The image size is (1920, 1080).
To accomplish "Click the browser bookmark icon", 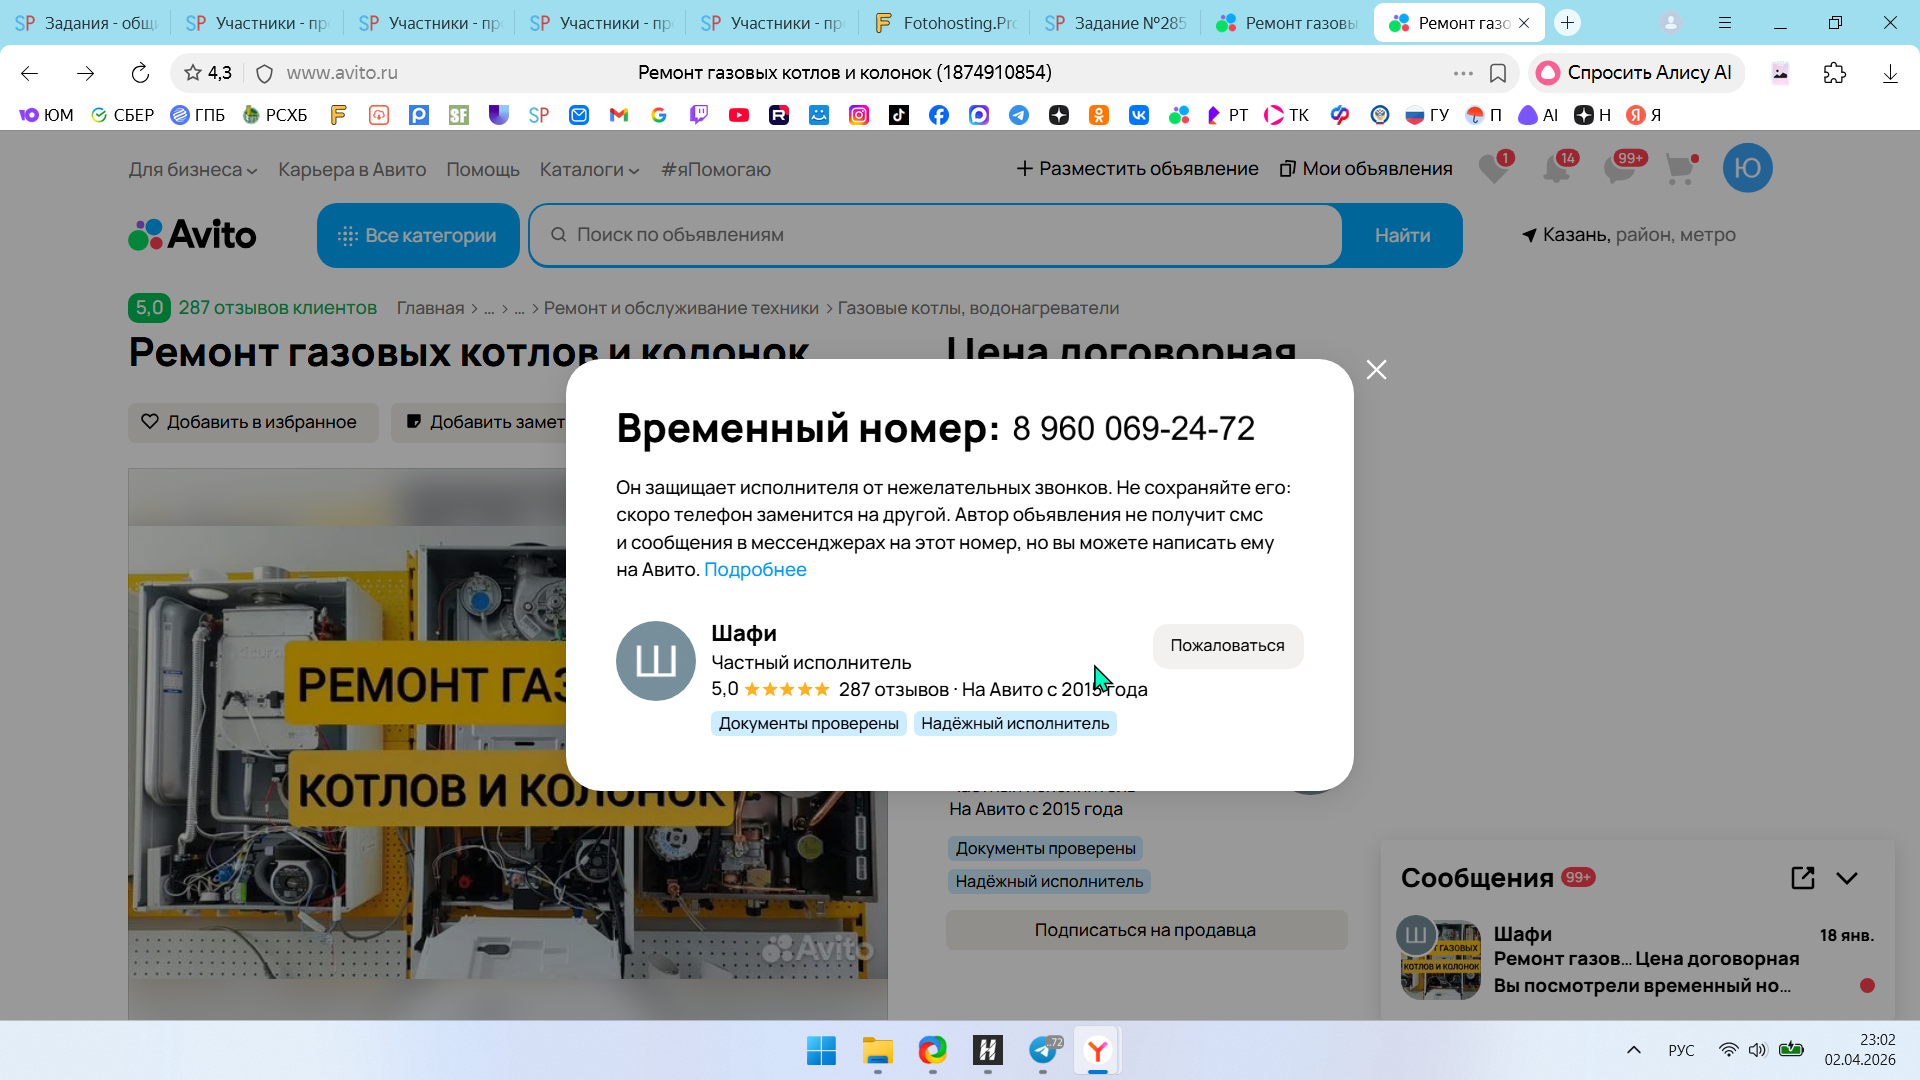I will (x=1498, y=73).
